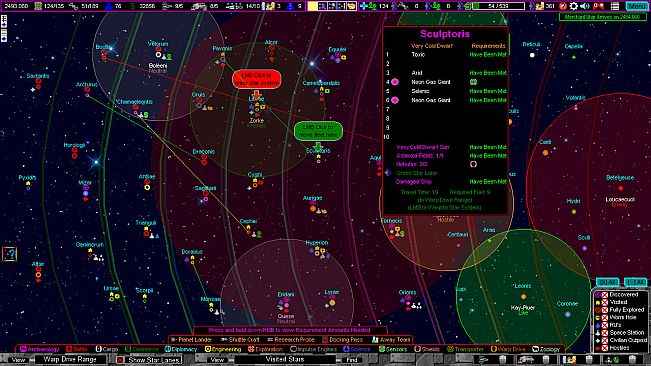Open the Warp Drive Range view selector
The width and height of the screenshot is (651, 366).
(x=70, y=359)
